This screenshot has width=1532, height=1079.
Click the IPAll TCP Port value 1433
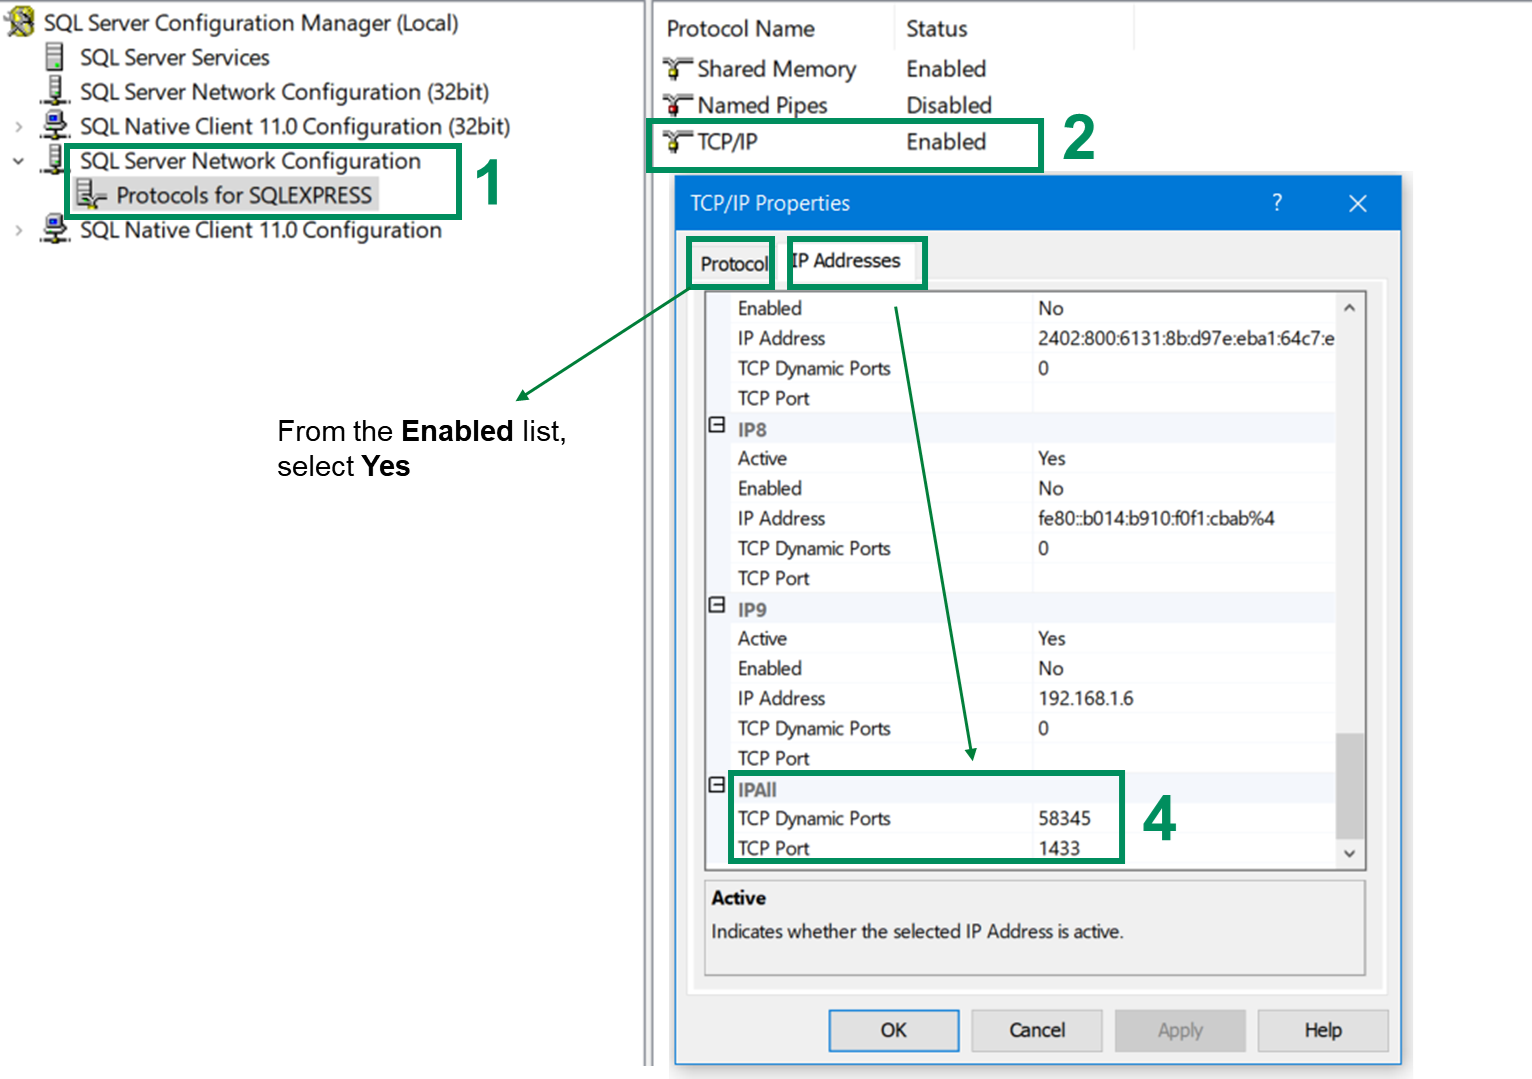(x=1059, y=848)
